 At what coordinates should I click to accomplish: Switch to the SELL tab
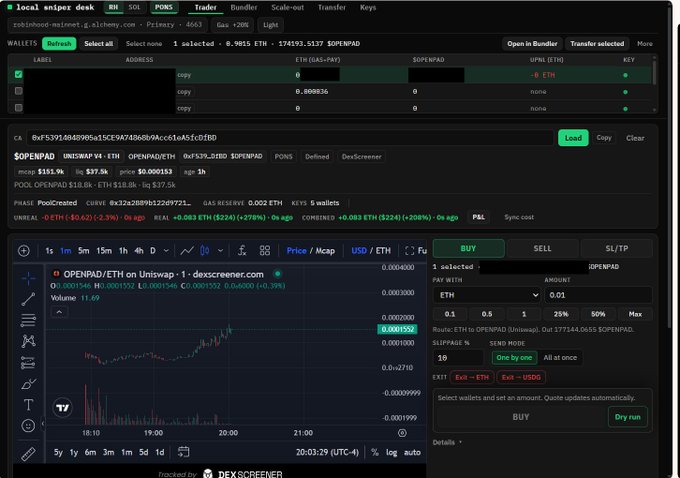click(x=542, y=249)
